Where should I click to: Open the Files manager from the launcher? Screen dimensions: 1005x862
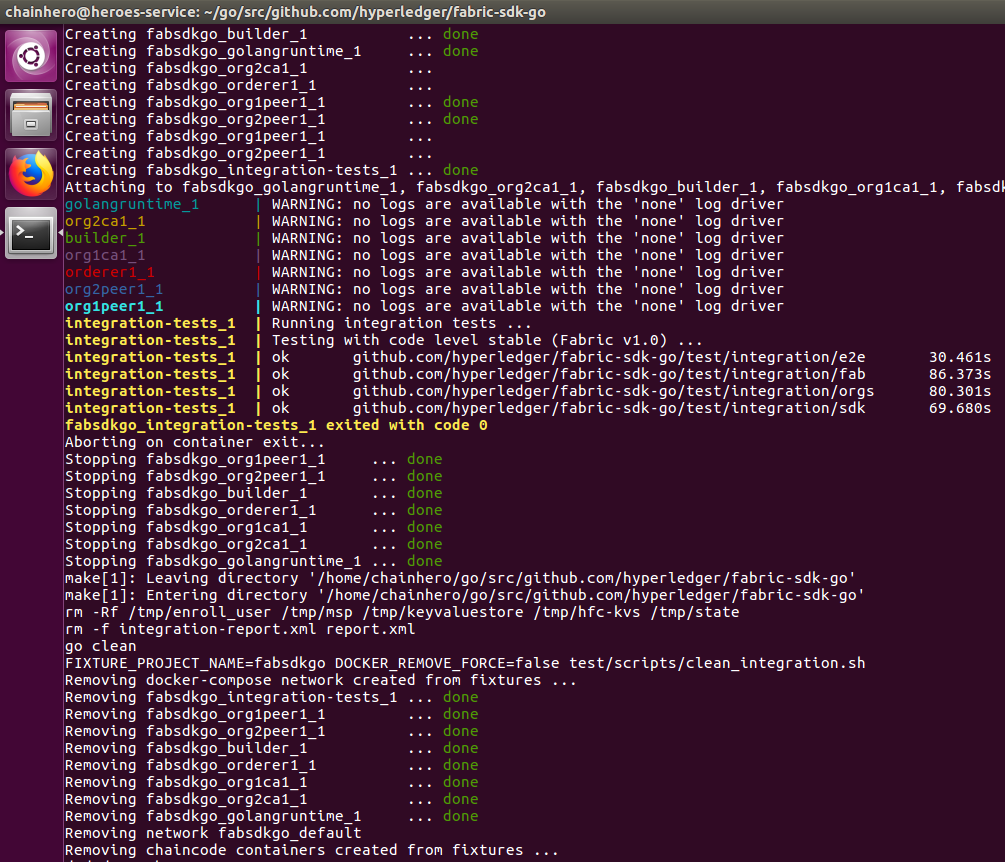click(31, 115)
